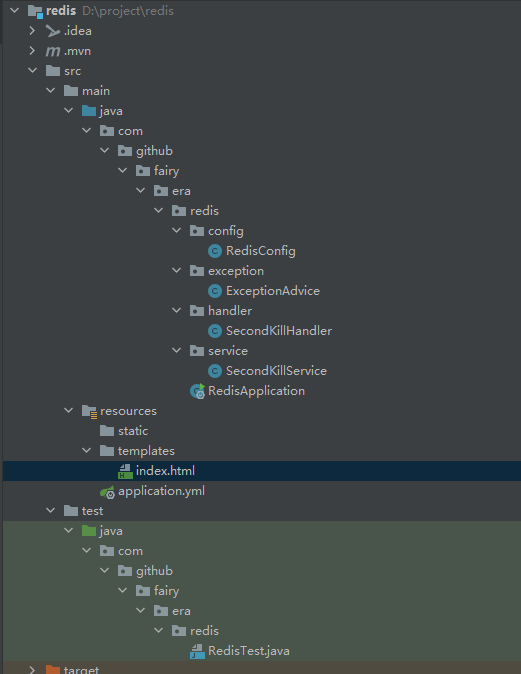Select the ExceptionAdvice class
The width and height of the screenshot is (521, 674).
pyautogui.click(x=273, y=291)
